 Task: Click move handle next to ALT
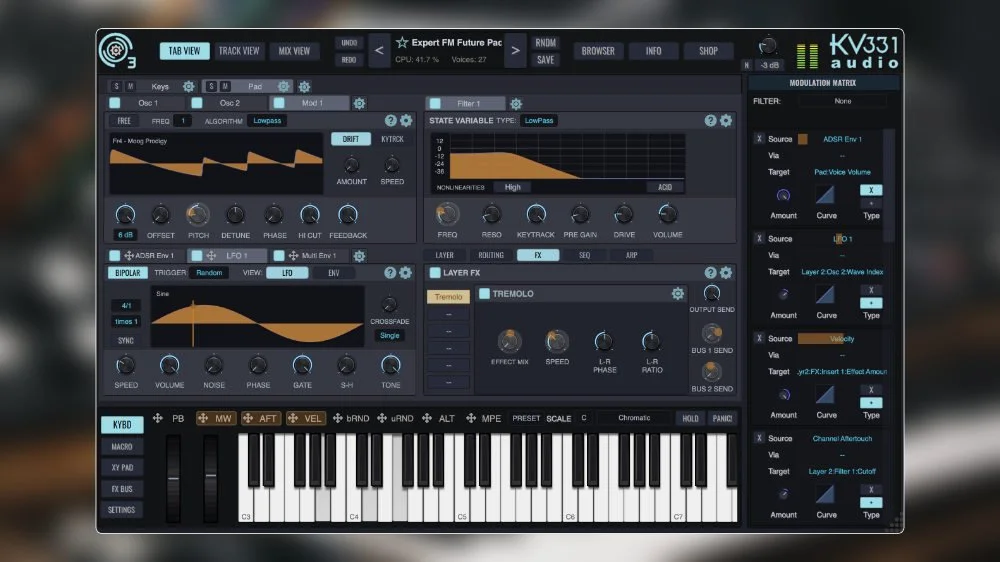click(x=427, y=418)
